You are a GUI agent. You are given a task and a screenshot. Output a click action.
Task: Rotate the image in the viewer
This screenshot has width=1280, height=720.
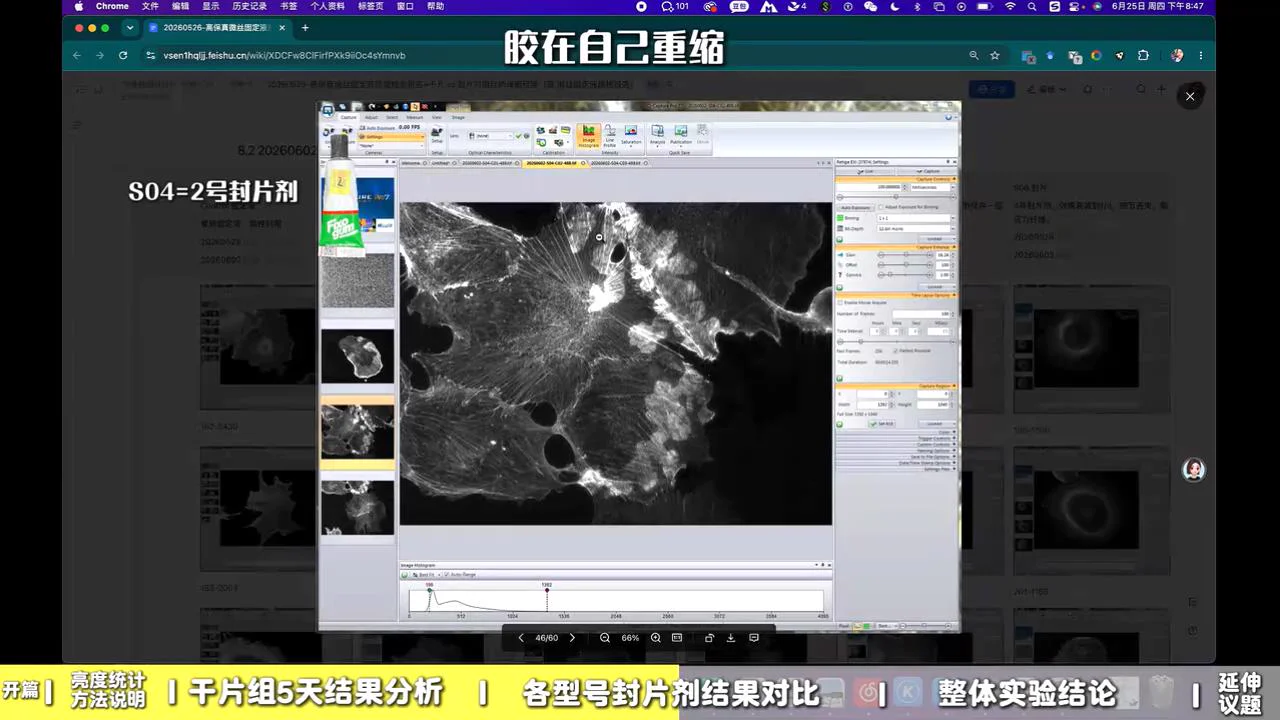pyautogui.click(x=709, y=638)
